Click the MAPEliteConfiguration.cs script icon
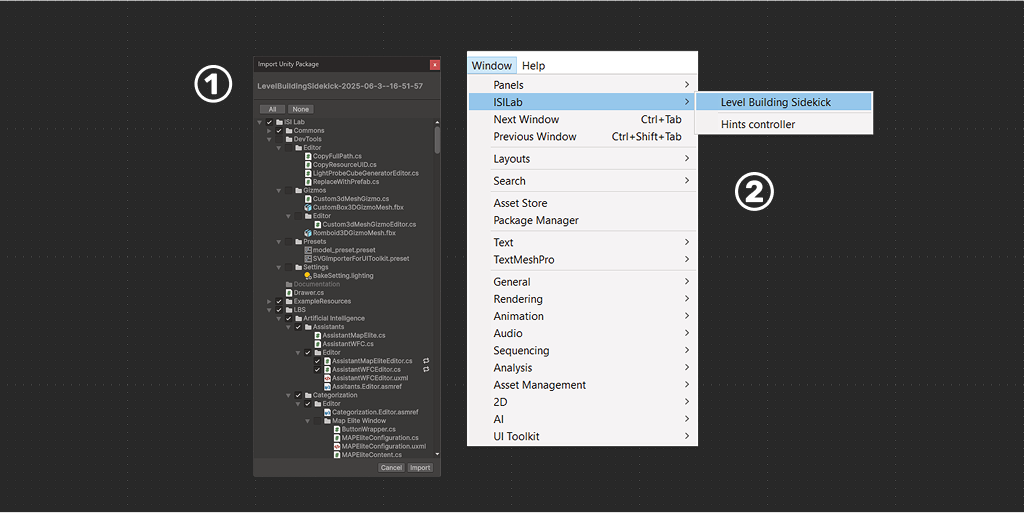 [x=337, y=438]
